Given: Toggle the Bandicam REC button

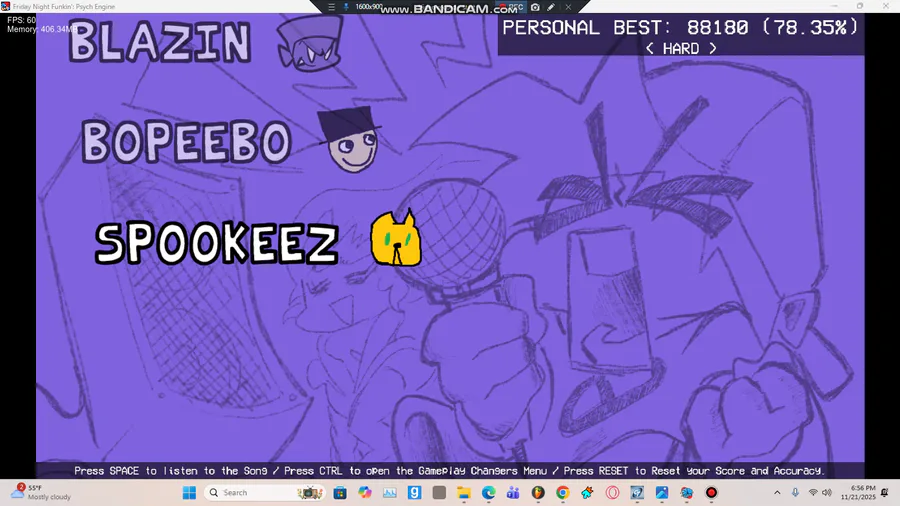Looking at the screenshot, I should click(511, 7).
